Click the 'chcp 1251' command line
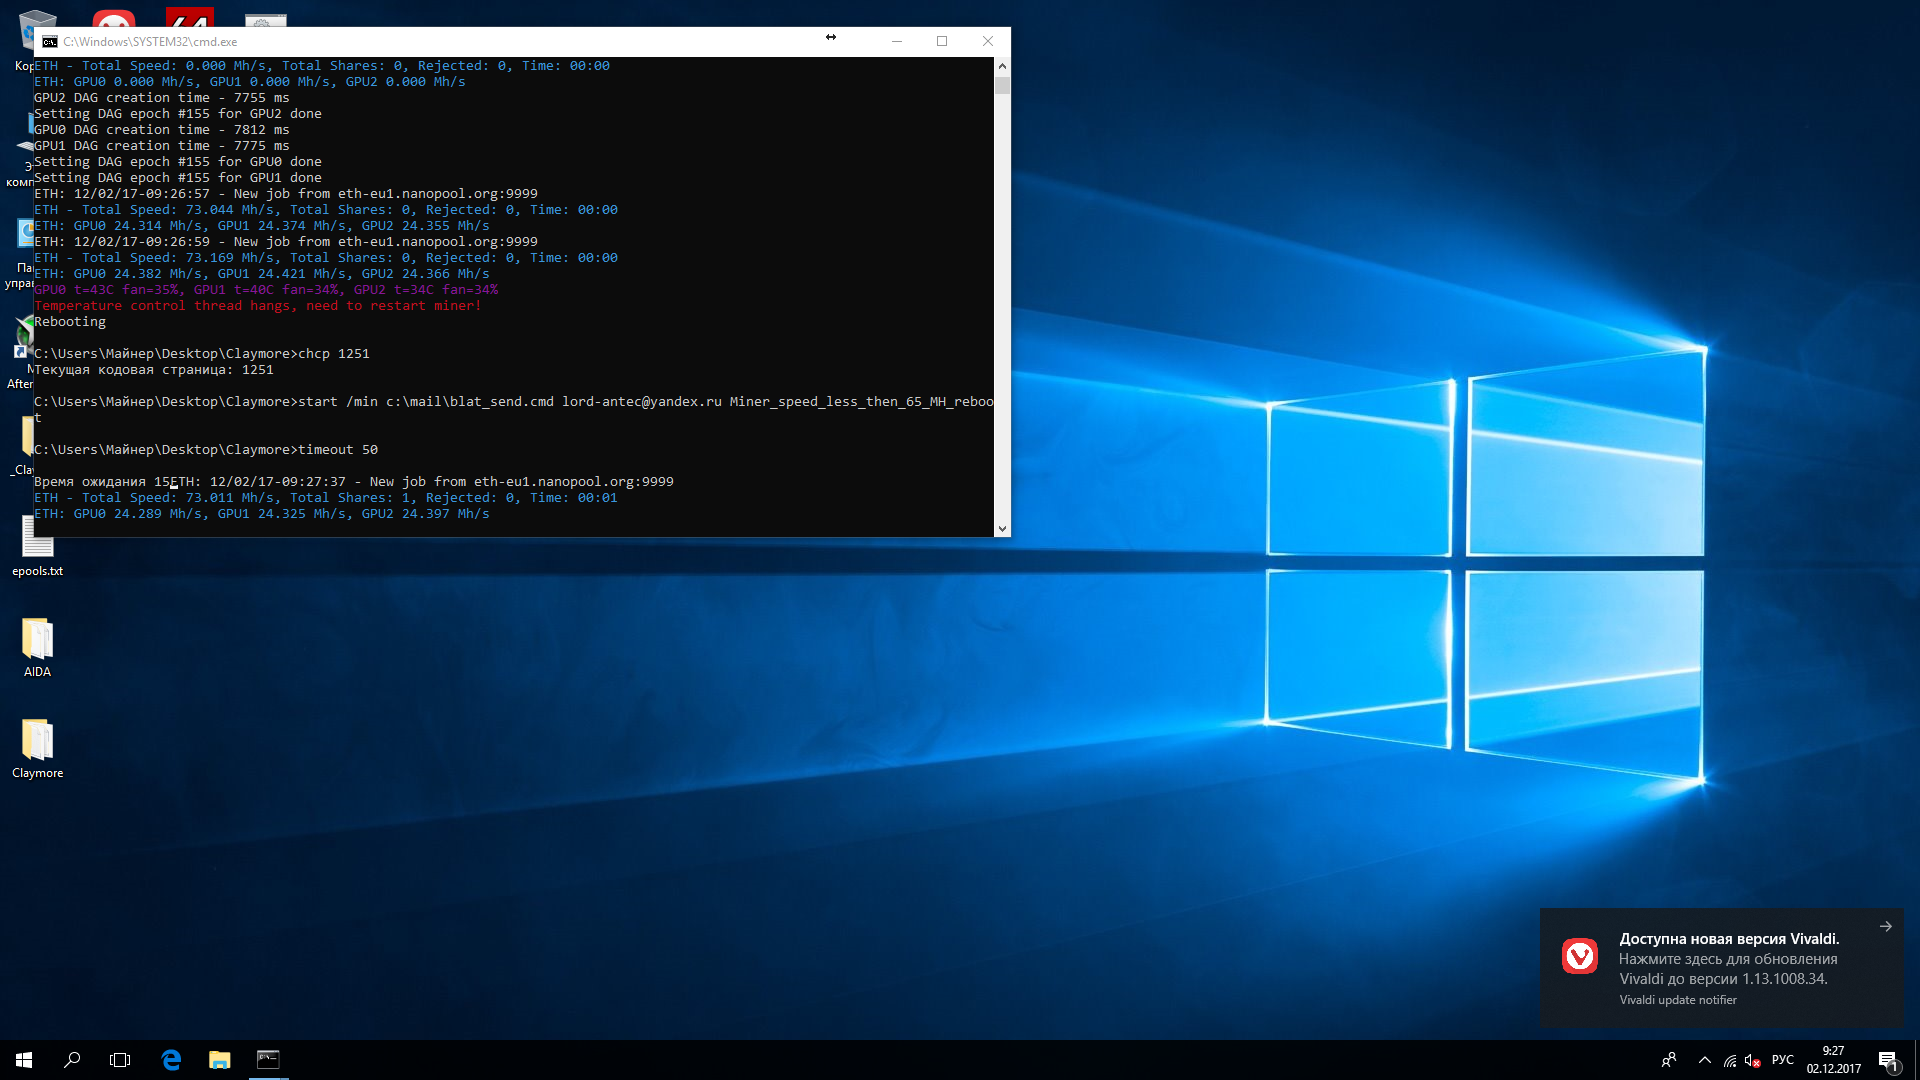This screenshot has height=1080, width=1920. tap(202, 354)
